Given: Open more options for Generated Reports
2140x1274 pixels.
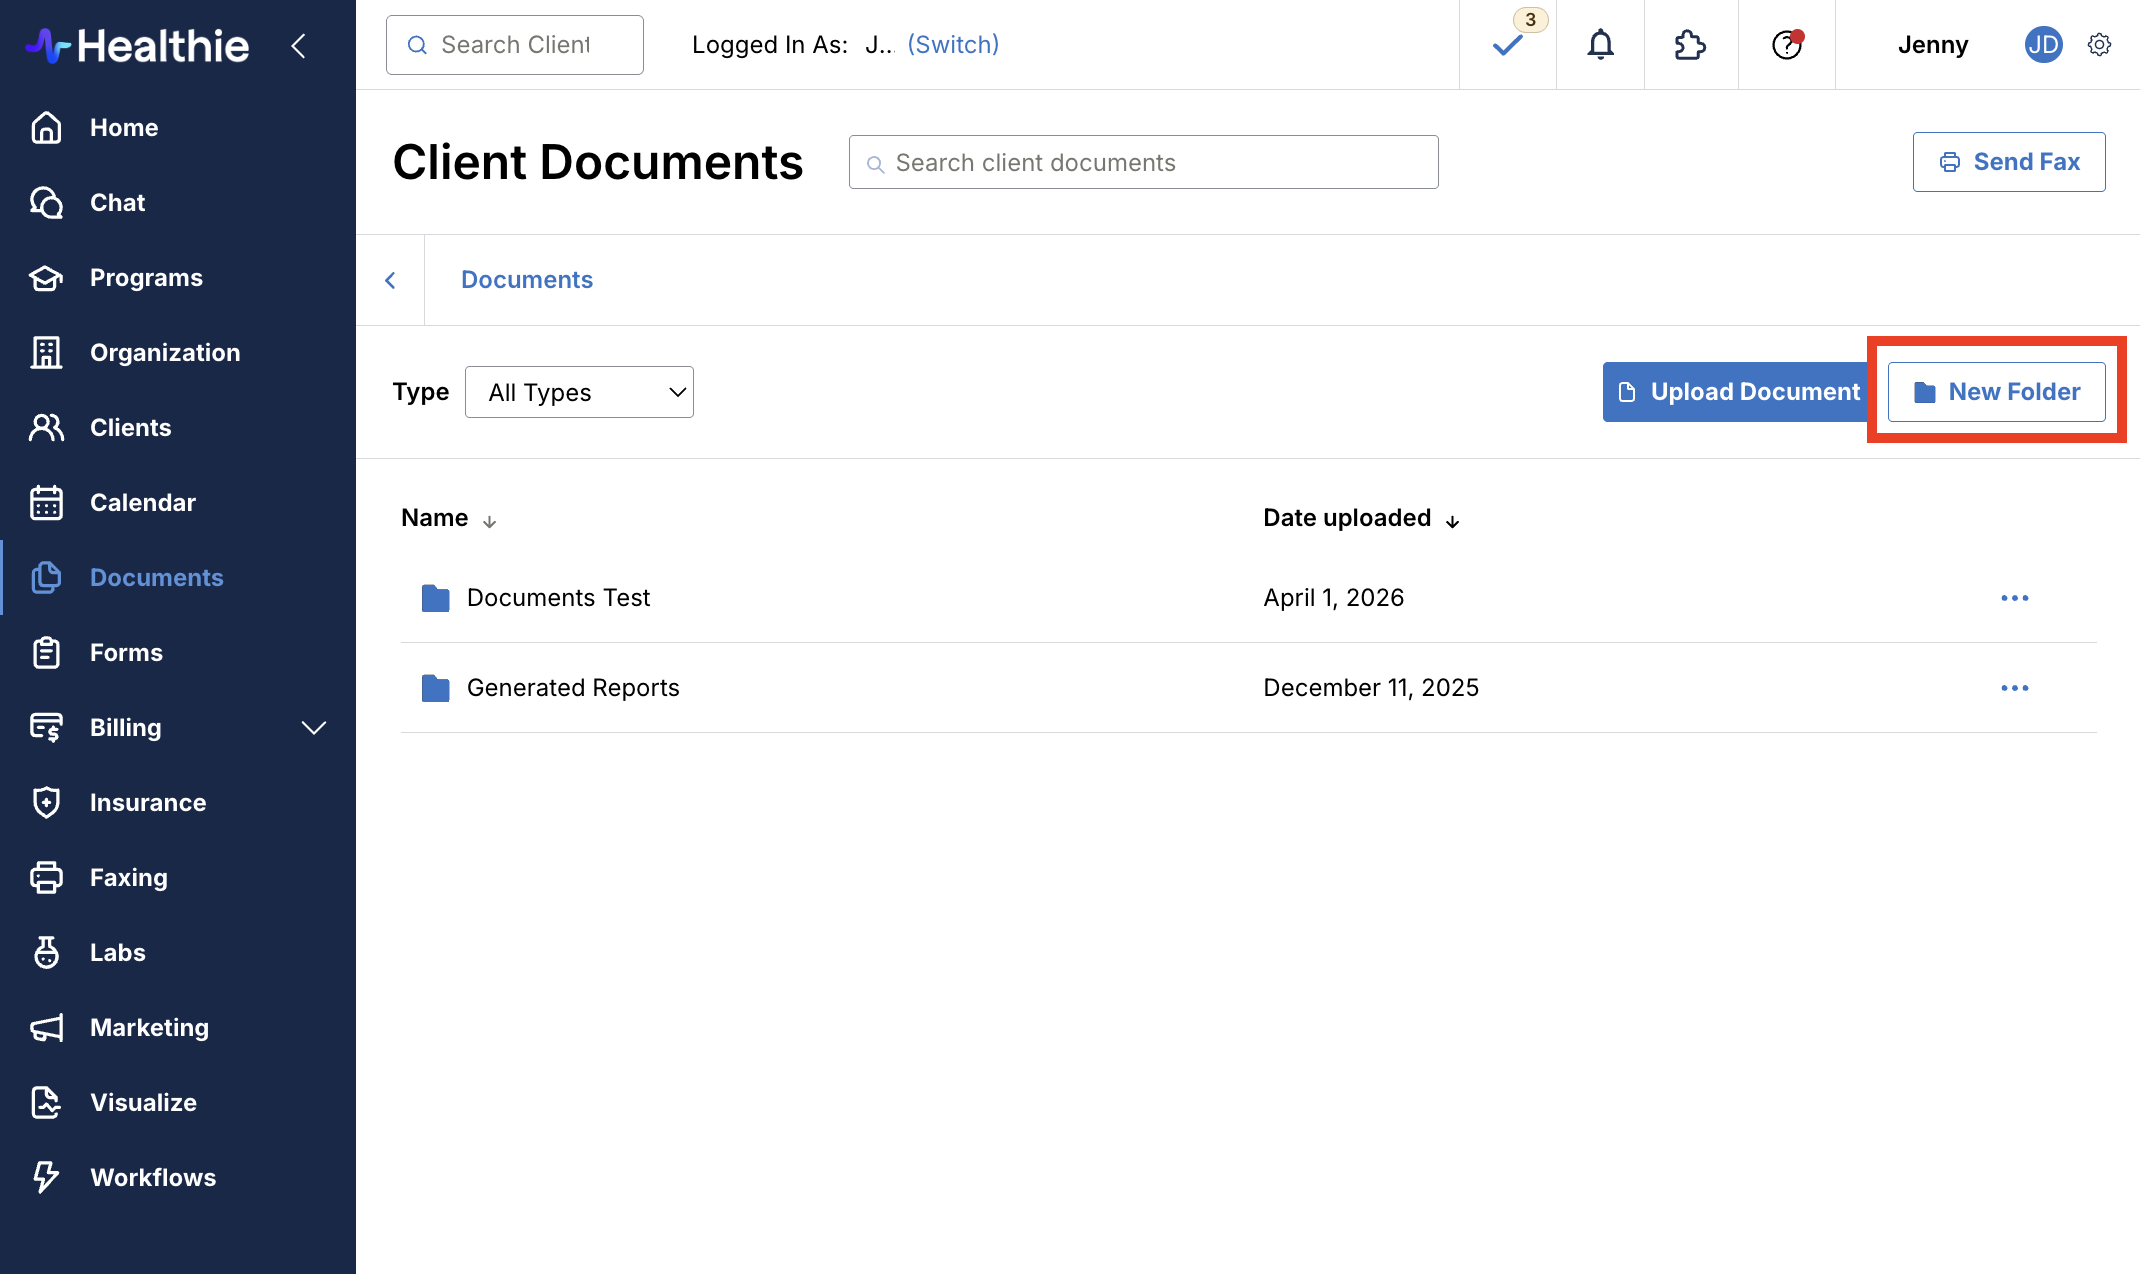Looking at the screenshot, I should pos(2015,688).
